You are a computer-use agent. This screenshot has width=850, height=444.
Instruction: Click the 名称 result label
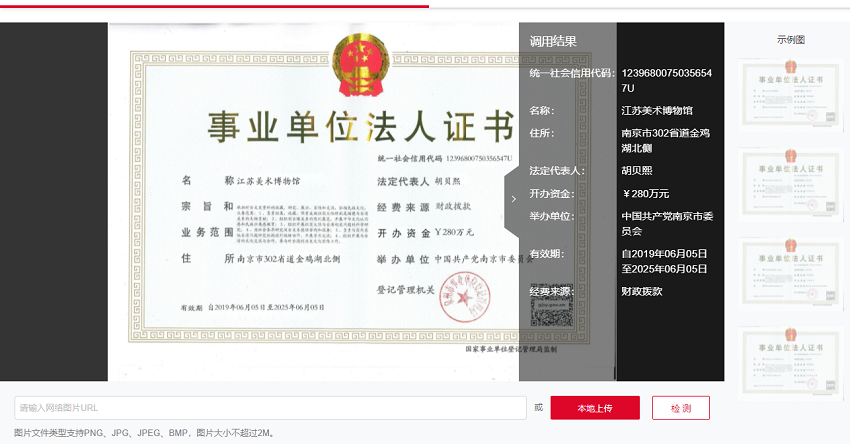tap(542, 111)
